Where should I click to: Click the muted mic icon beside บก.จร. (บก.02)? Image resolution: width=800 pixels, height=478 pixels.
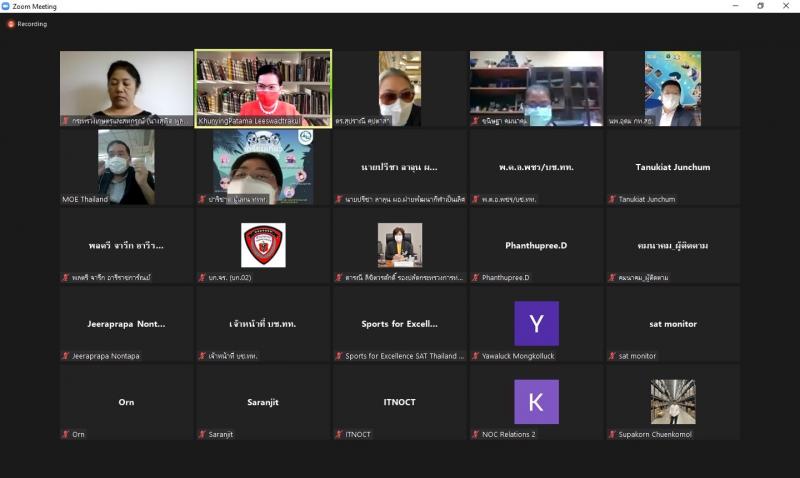202,278
